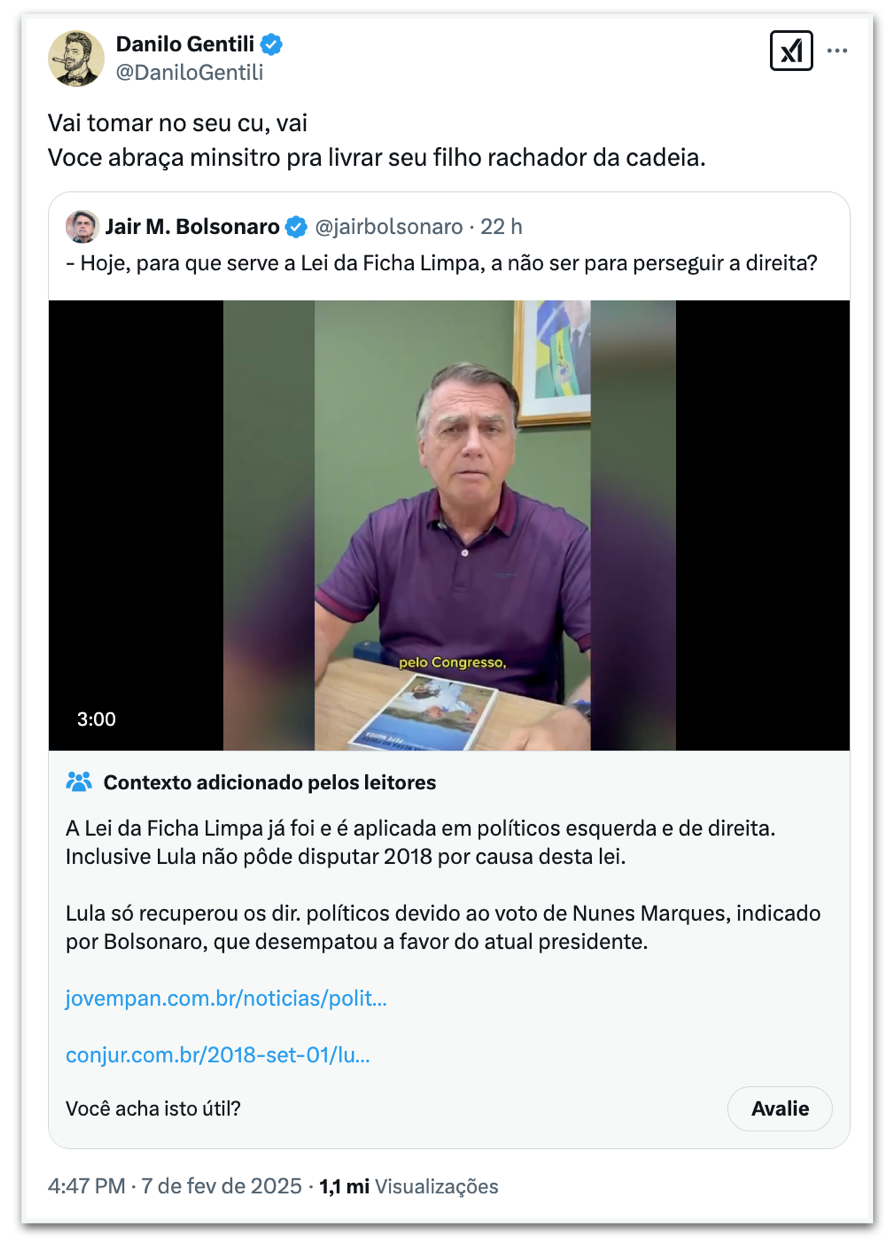892x1244 pixels.
Task: Click the Contexto adicionado pelos leitores heading
Action: click(x=270, y=782)
